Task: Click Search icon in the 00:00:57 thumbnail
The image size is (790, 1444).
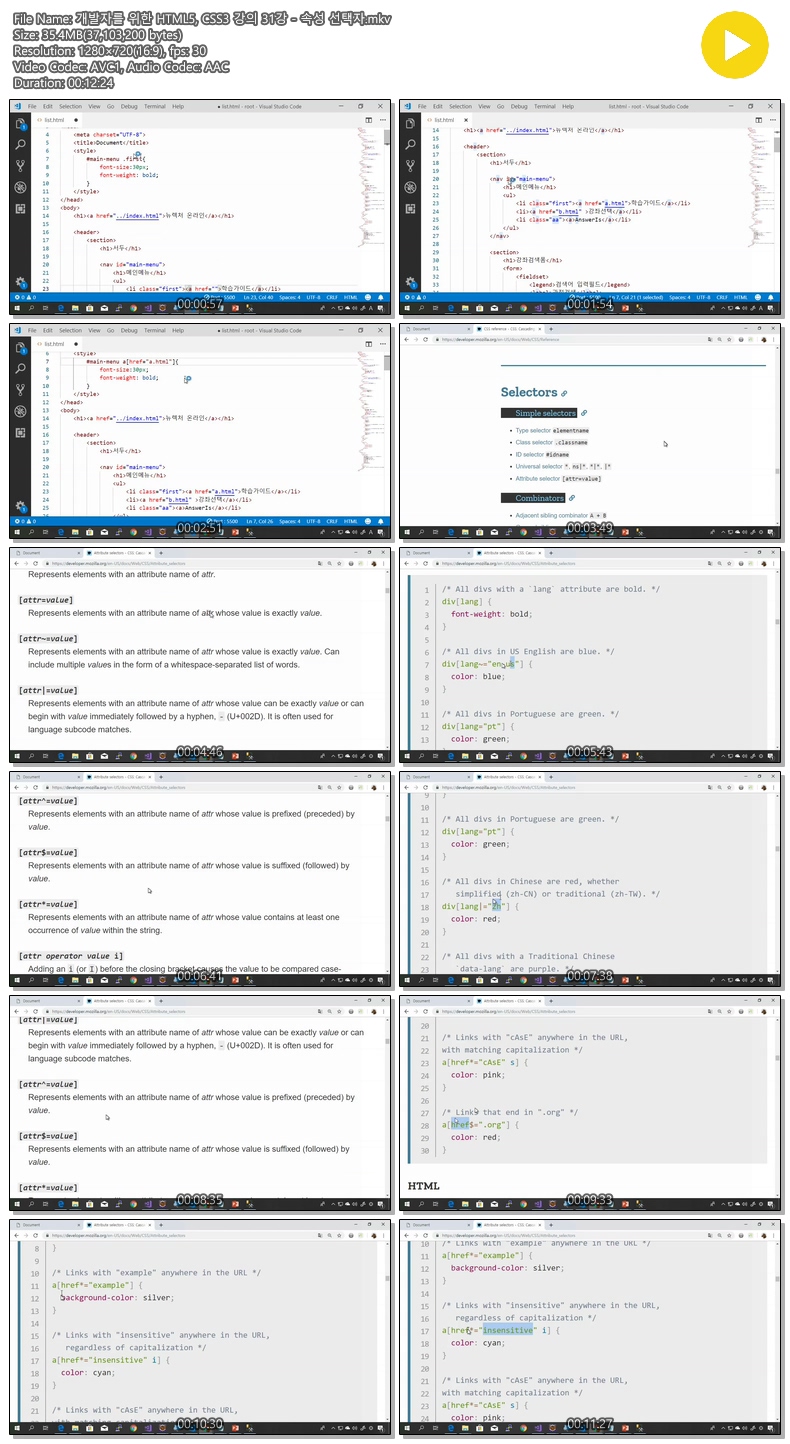Action: [20, 145]
